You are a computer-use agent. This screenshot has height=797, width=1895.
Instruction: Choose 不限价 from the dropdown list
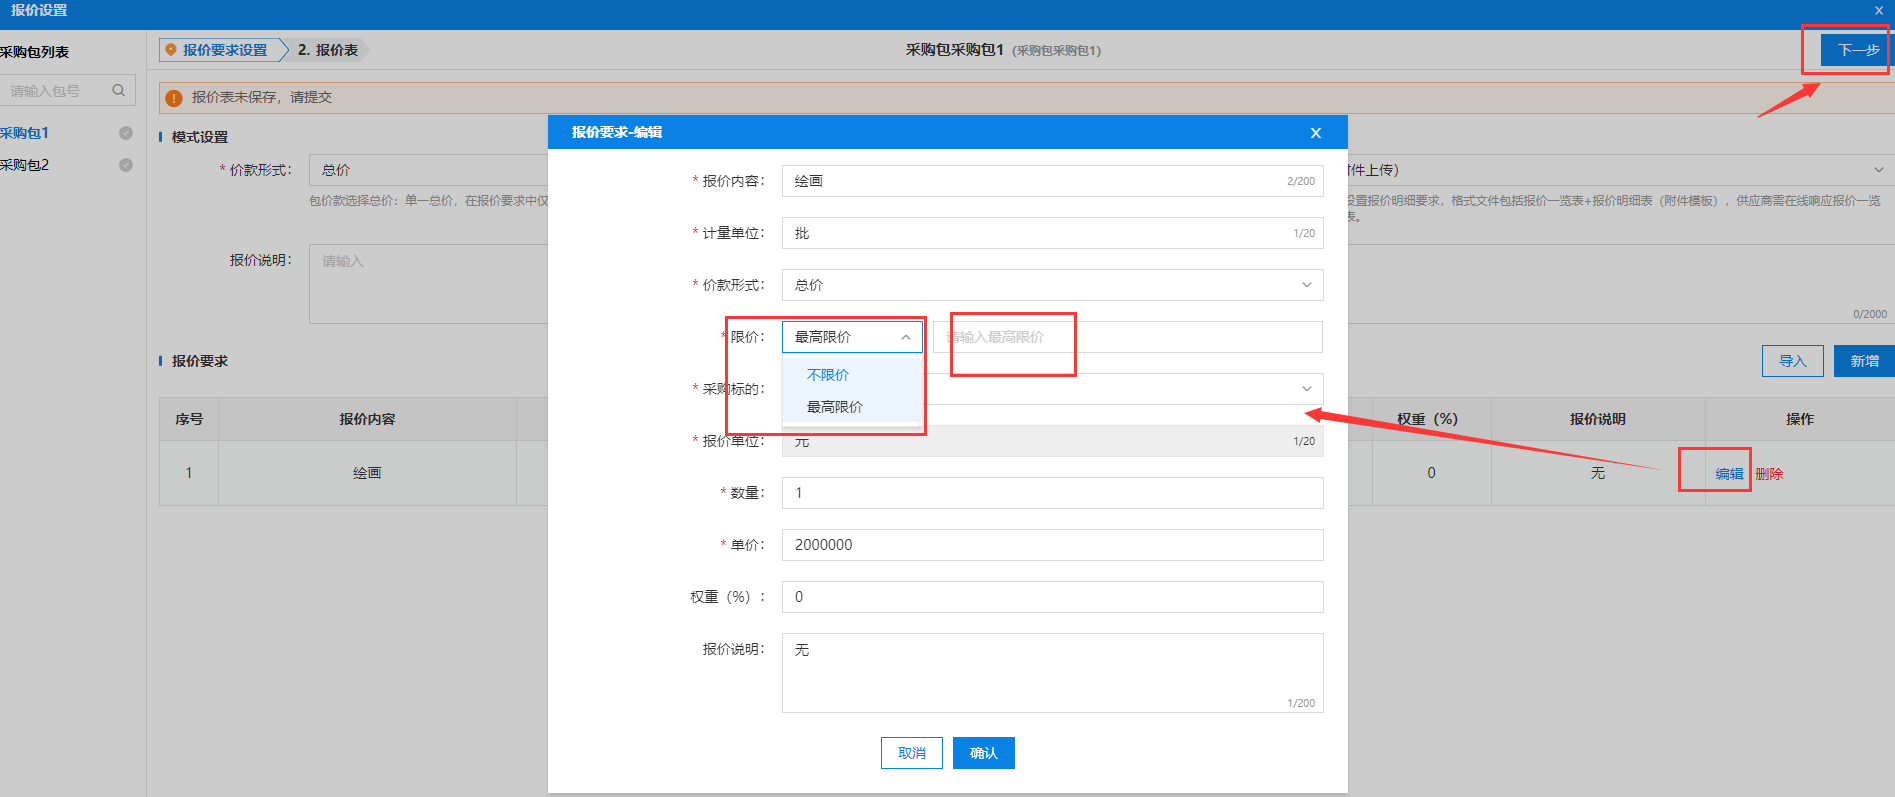point(852,375)
